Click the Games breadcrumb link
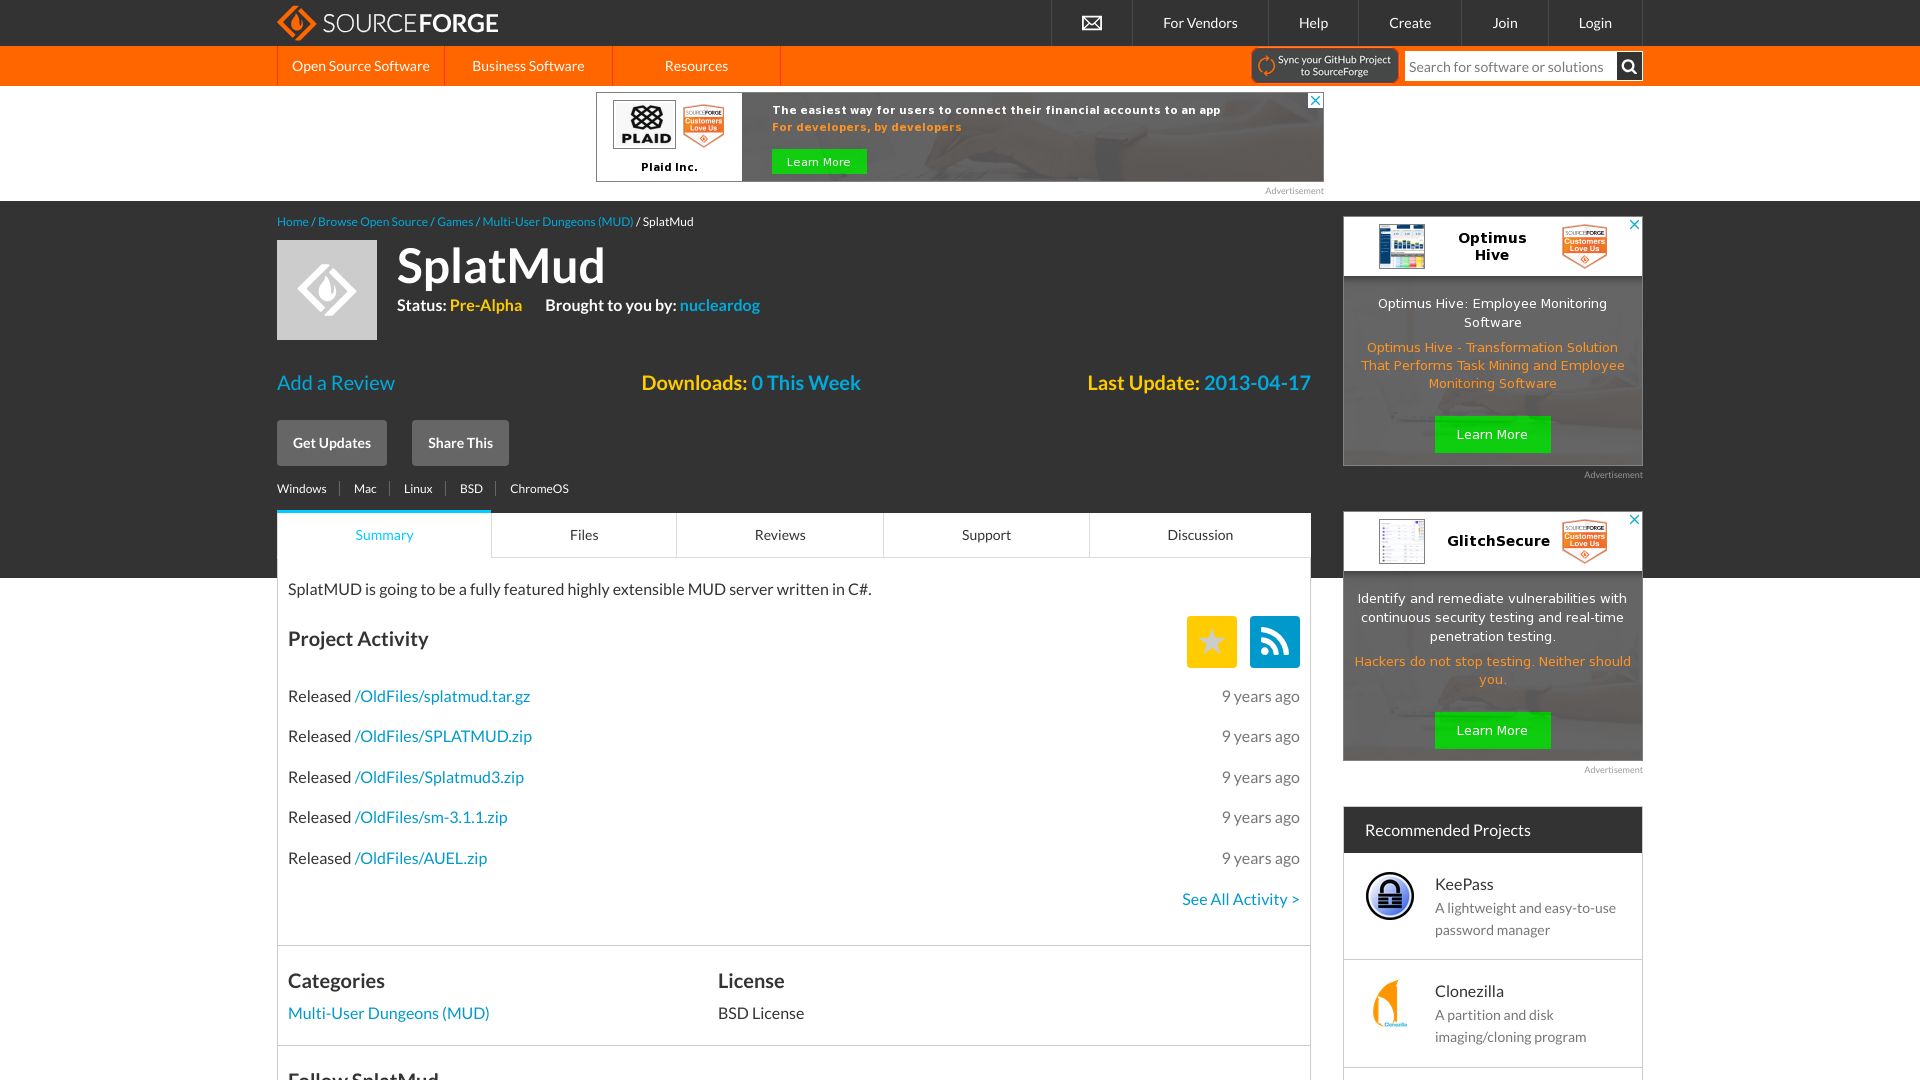This screenshot has height=1080, width=1920. click(455, 222)
